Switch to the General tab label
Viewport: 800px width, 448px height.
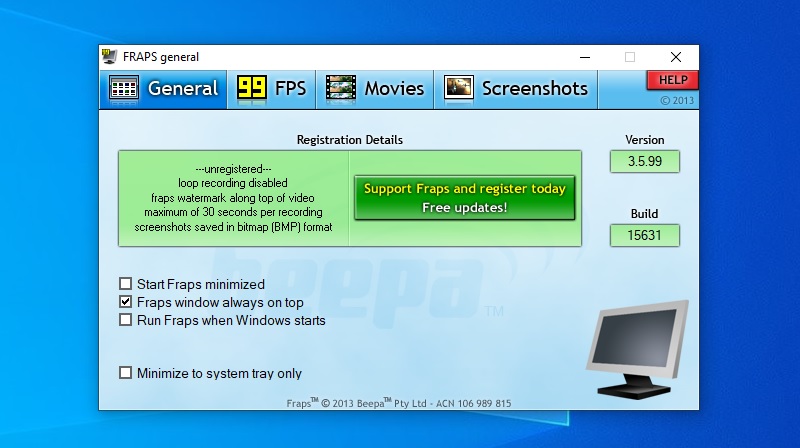pos(183,88)
